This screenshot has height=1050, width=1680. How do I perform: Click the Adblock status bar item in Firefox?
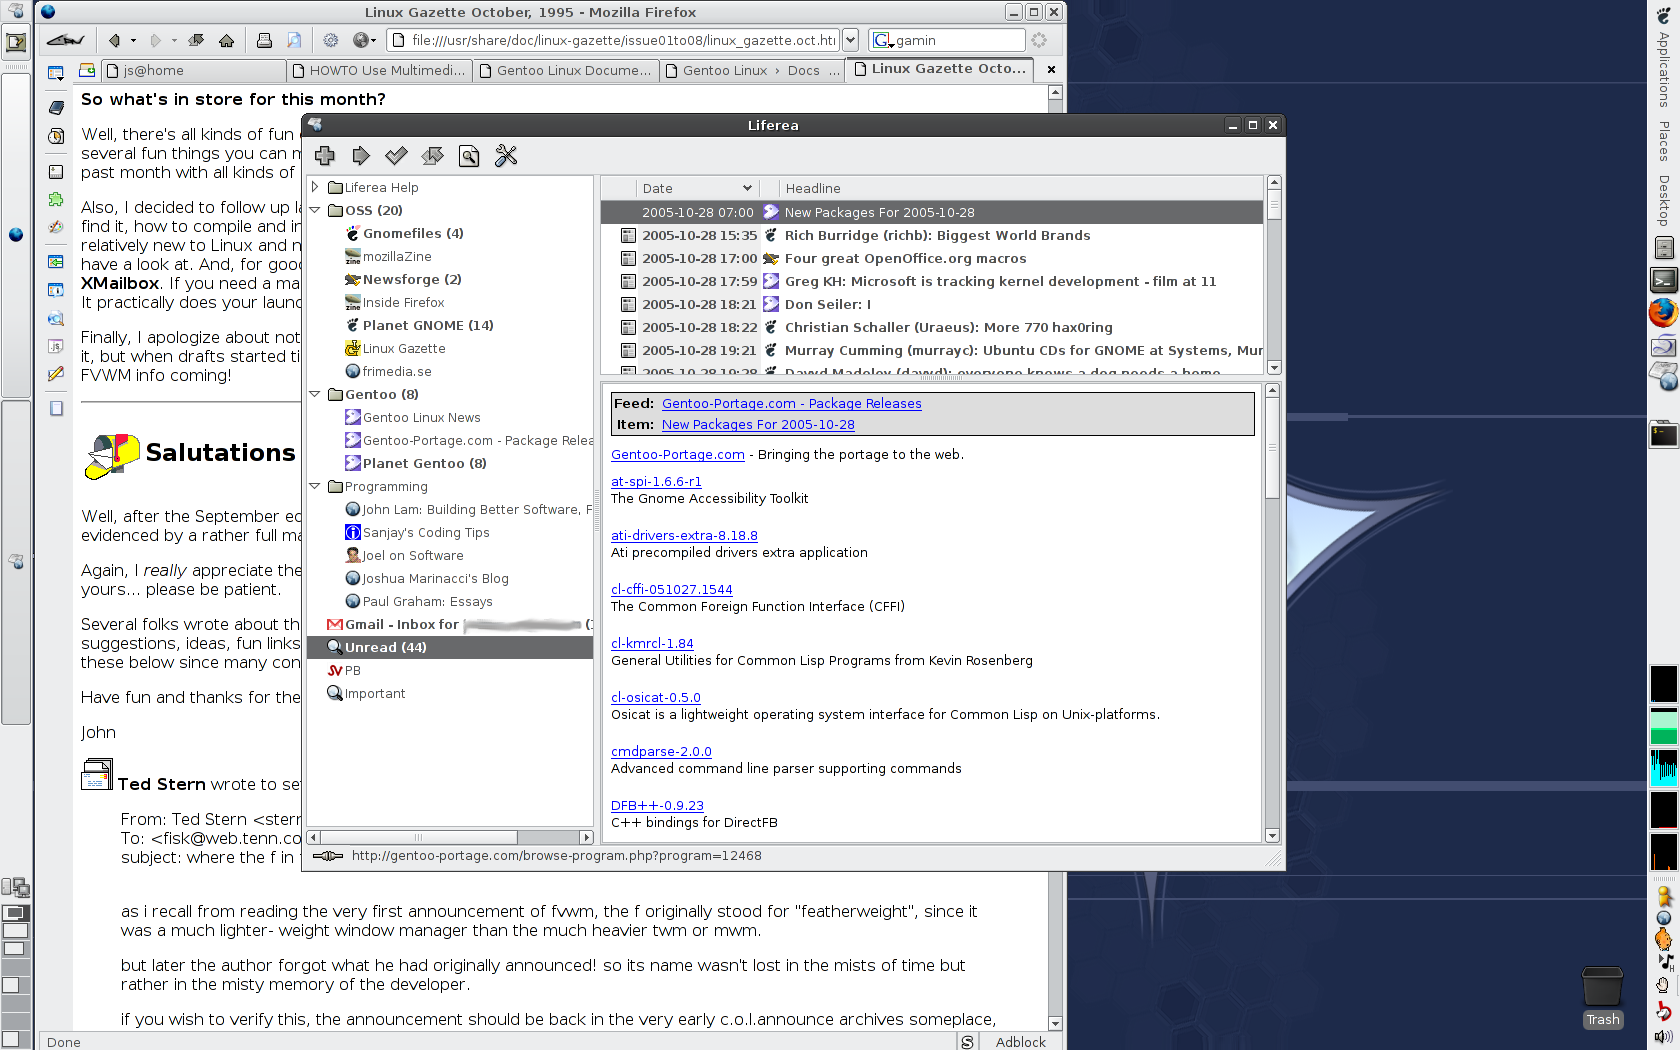click(x=1020, y=1042)
